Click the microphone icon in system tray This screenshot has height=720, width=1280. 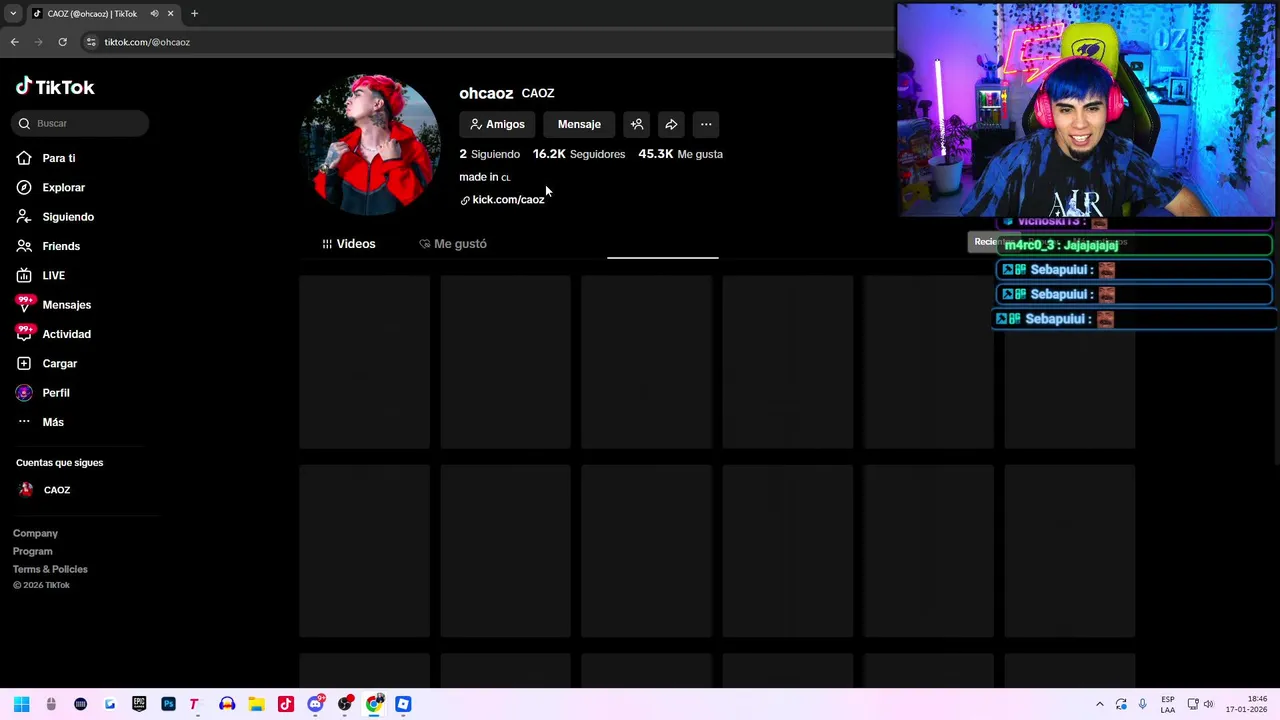(x=1142, y=704)
